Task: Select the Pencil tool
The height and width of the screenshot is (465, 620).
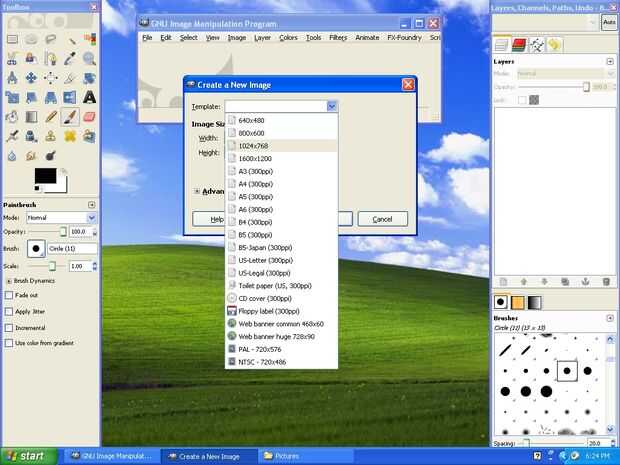Action: (x=51, y=117)
